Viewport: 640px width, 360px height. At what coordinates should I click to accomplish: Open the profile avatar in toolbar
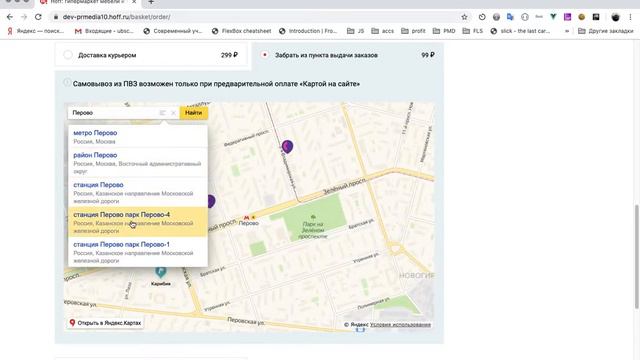point(616,17)
